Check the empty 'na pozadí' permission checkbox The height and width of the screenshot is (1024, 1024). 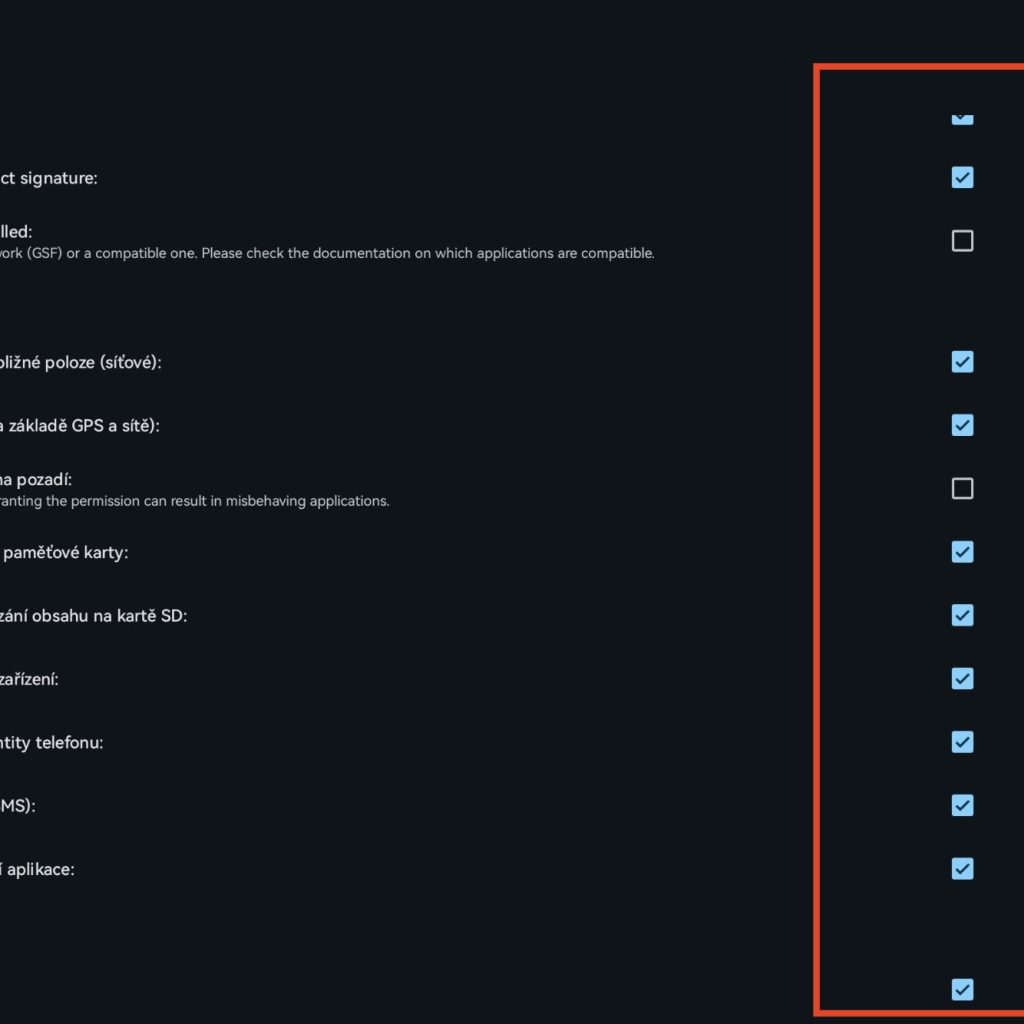pyautogui.click(x=962, y=488)
